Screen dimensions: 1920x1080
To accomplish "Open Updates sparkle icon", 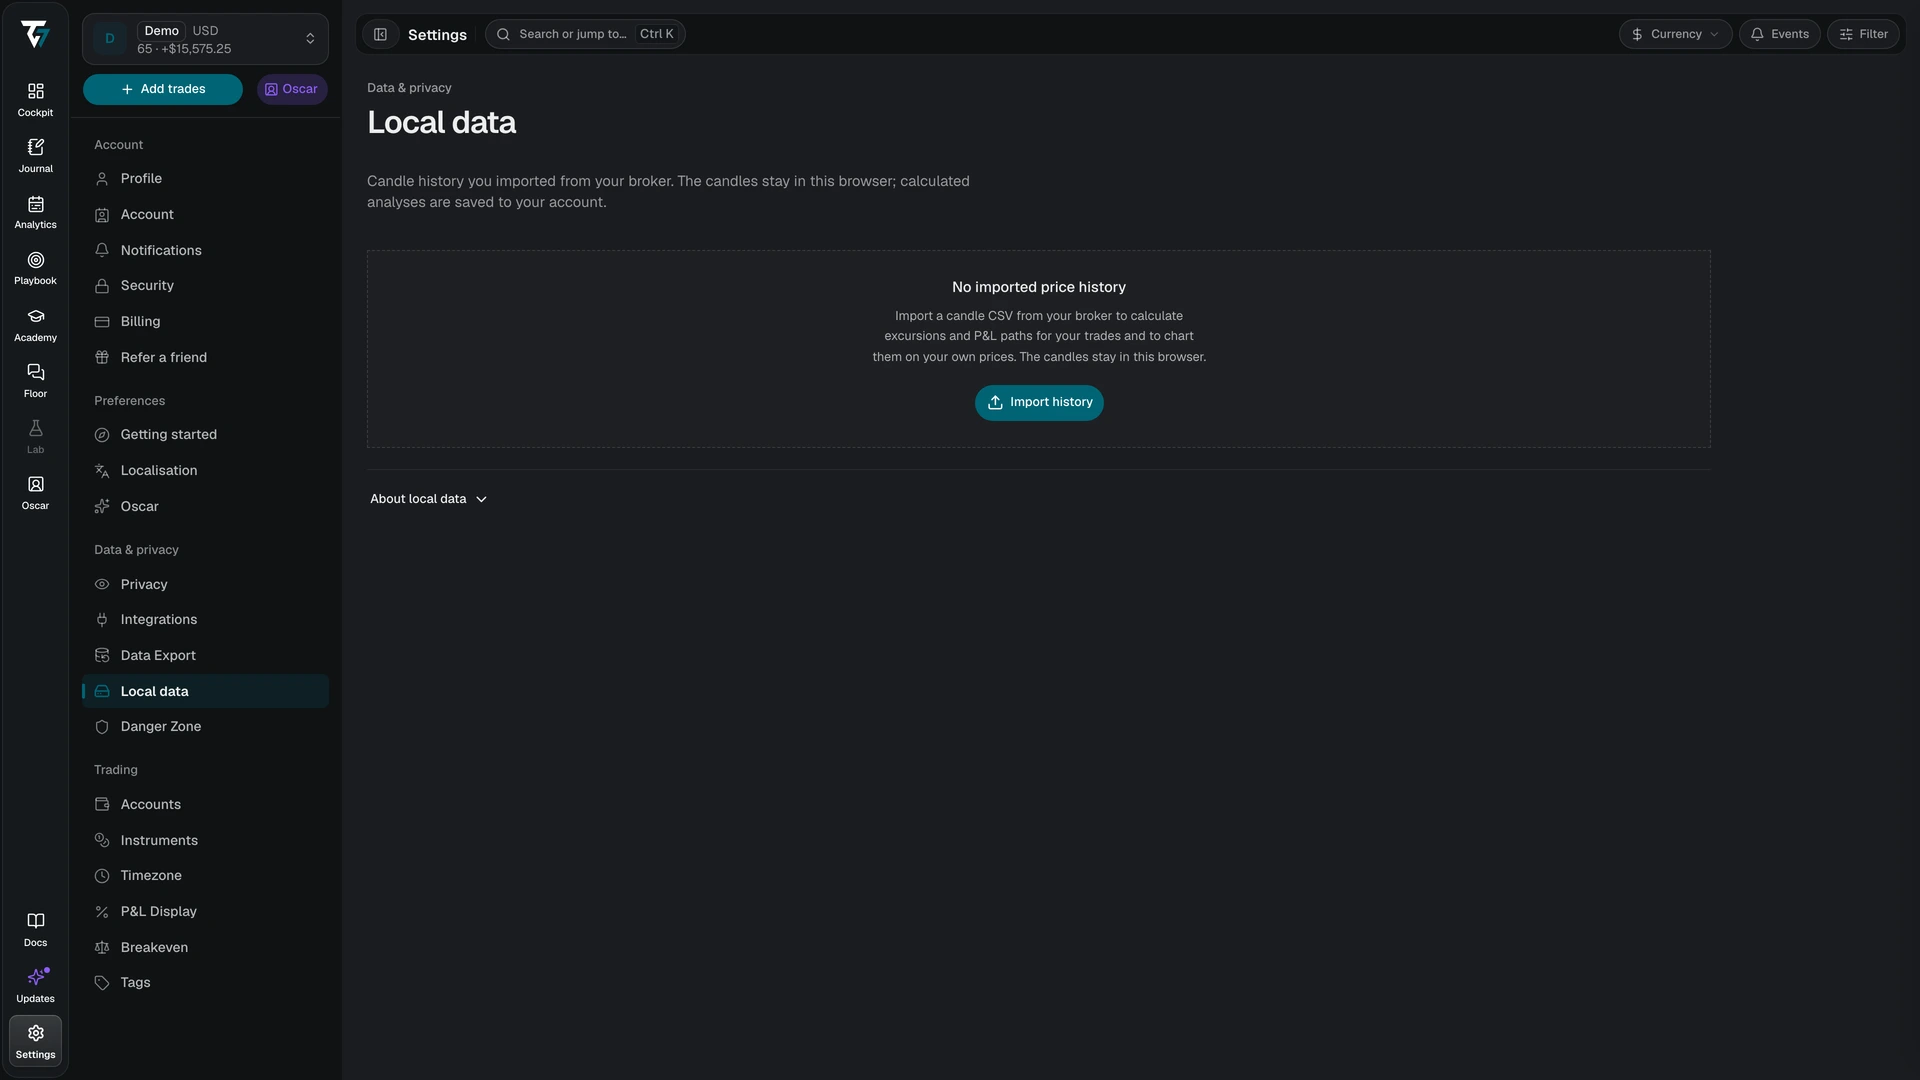I will point(35,986).
